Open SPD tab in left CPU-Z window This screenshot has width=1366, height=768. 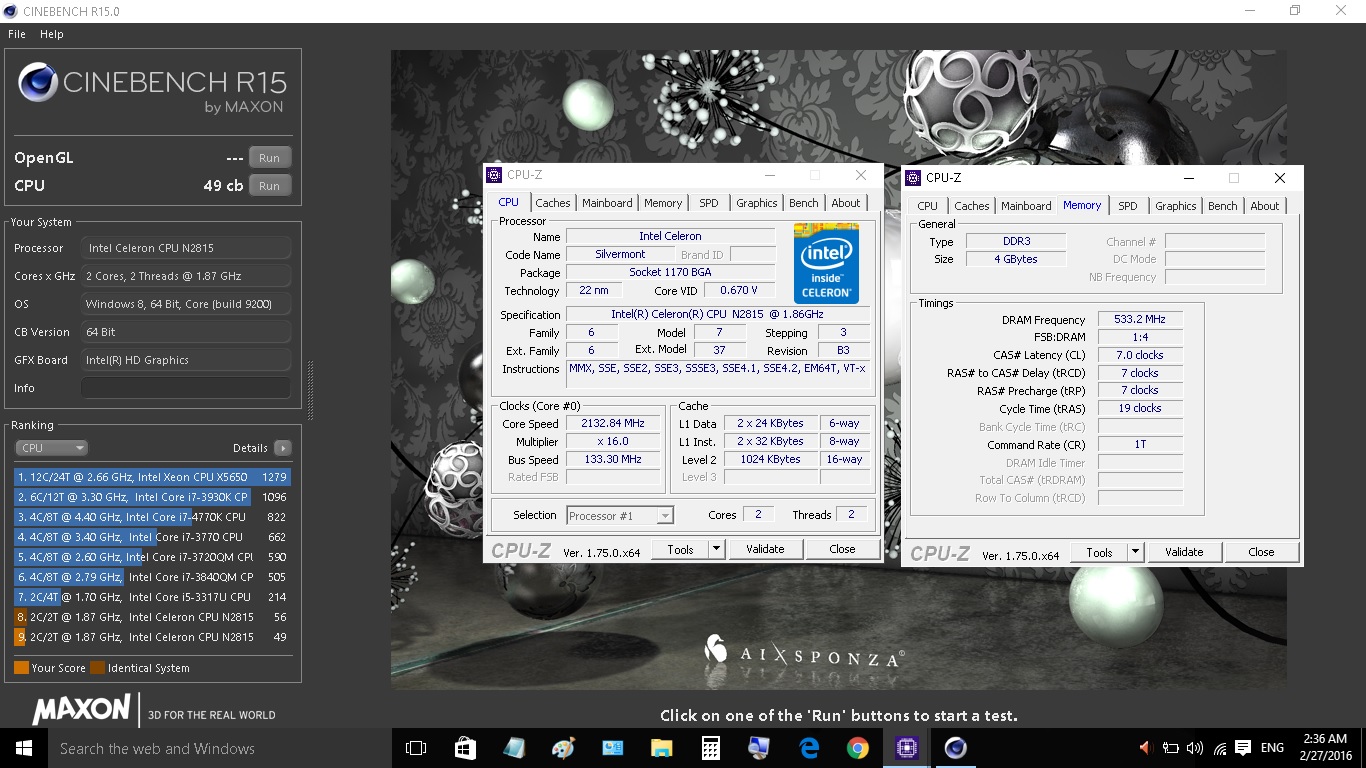point(709,203)
